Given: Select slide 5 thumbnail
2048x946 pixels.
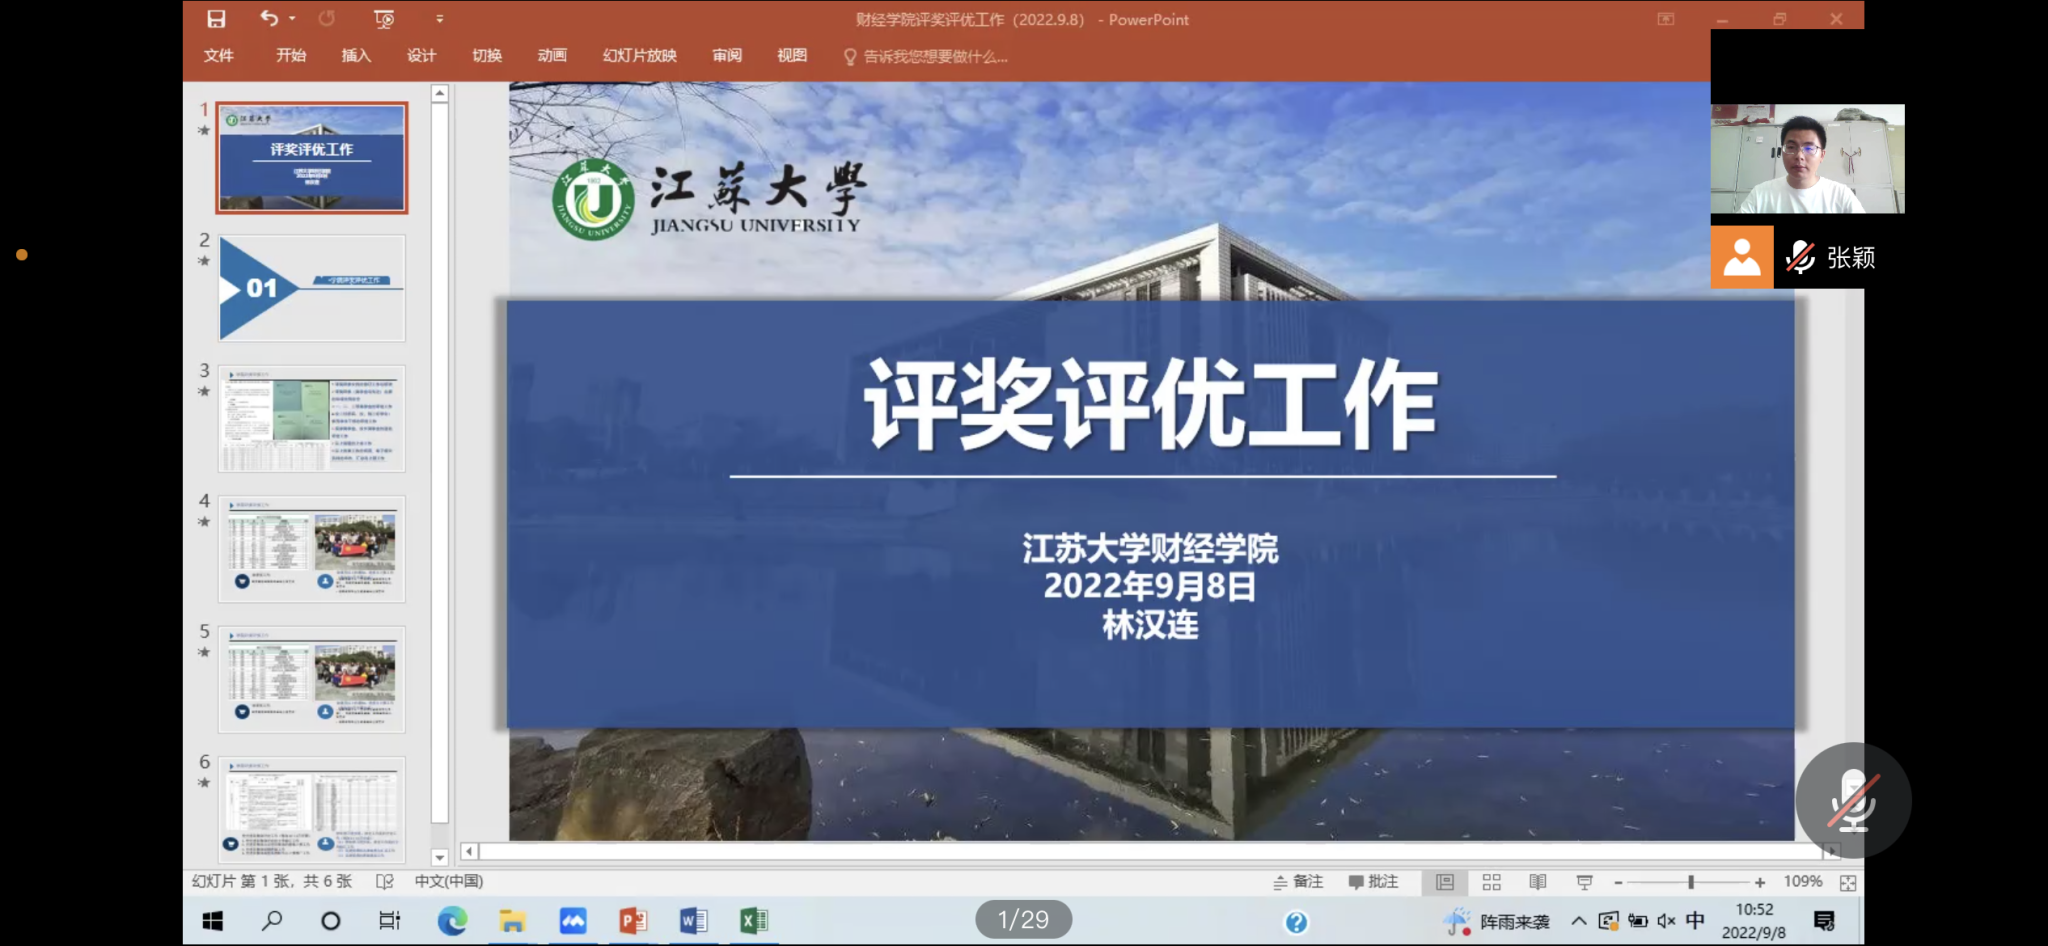Looking at the screenshot, I should point(312,680).
